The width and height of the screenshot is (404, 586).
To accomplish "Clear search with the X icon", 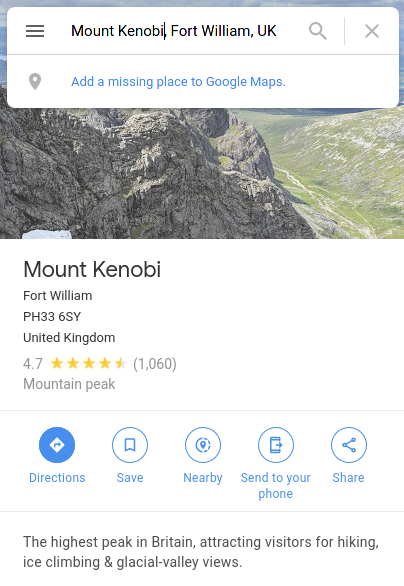I will click(372, 31).
